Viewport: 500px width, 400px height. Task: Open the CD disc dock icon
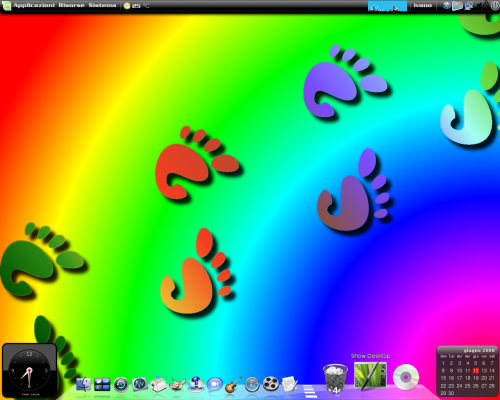(406, 377)
